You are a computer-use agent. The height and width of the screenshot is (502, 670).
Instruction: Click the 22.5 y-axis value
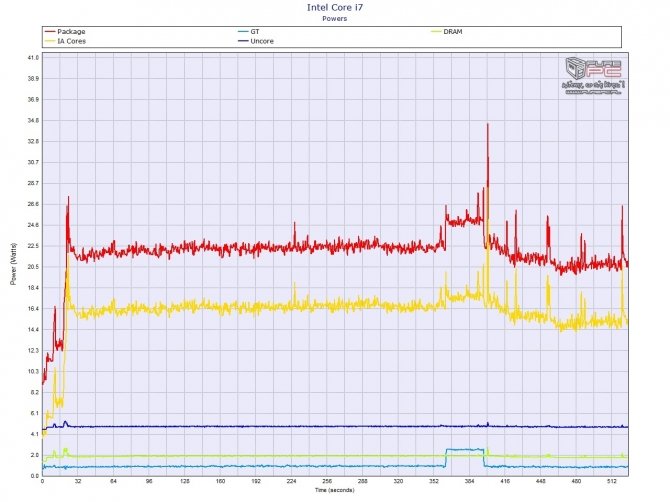[x=34, y=246]
